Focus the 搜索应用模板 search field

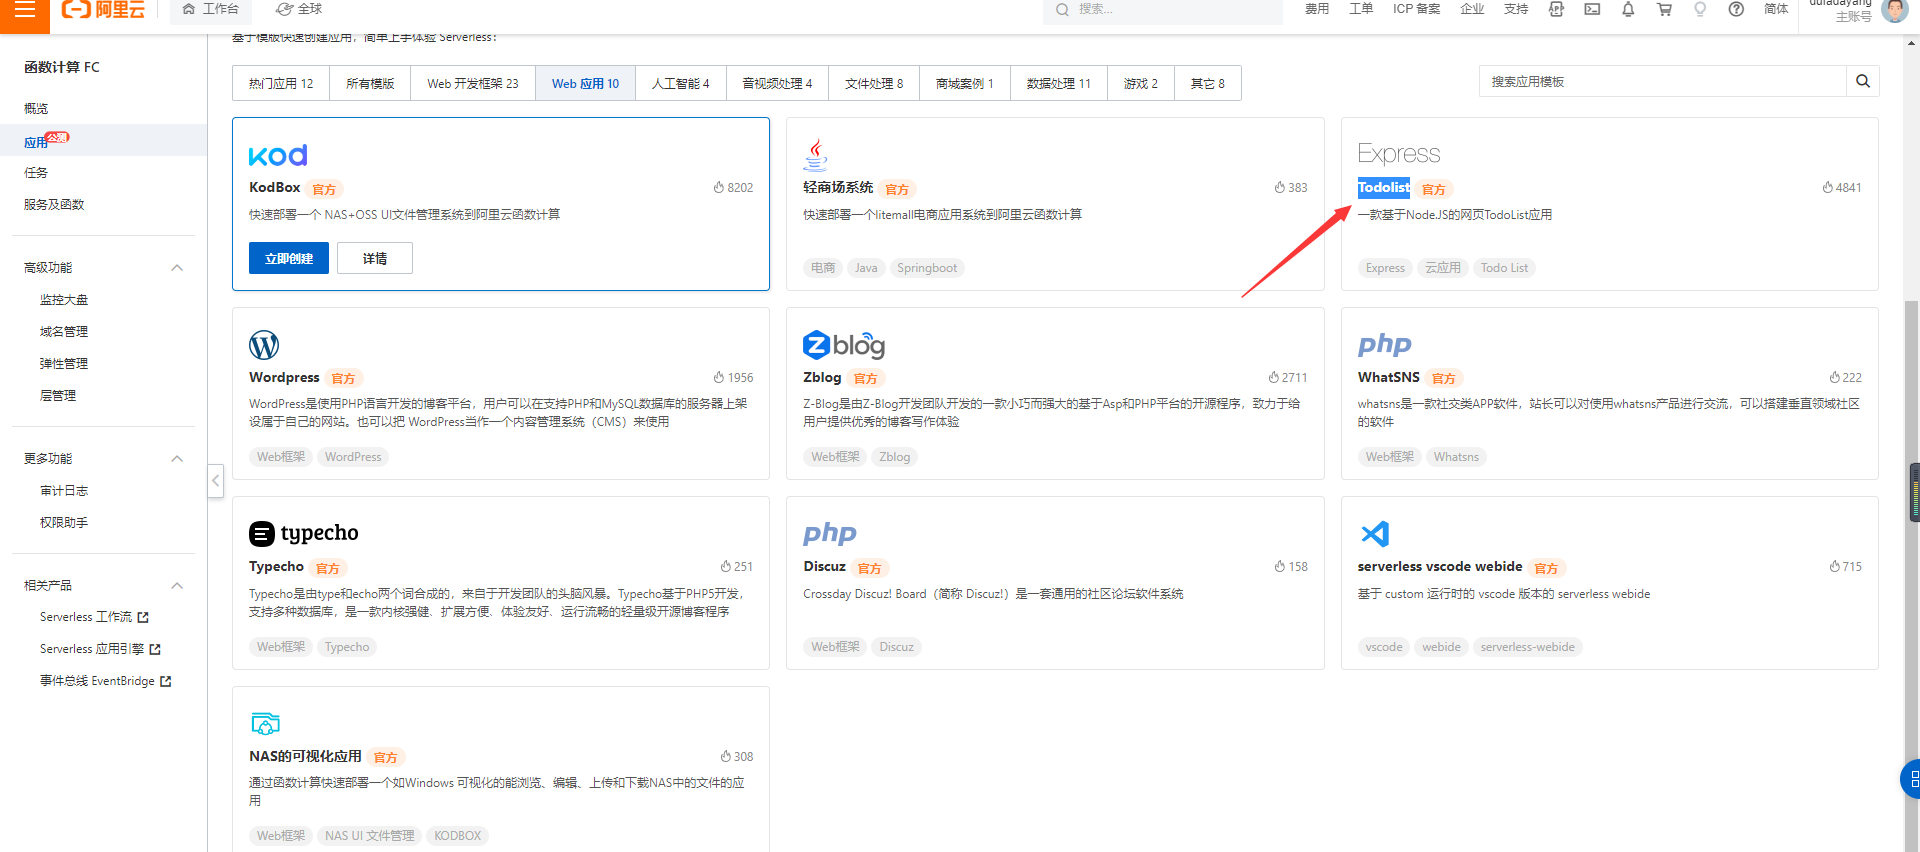point(1662,81)
